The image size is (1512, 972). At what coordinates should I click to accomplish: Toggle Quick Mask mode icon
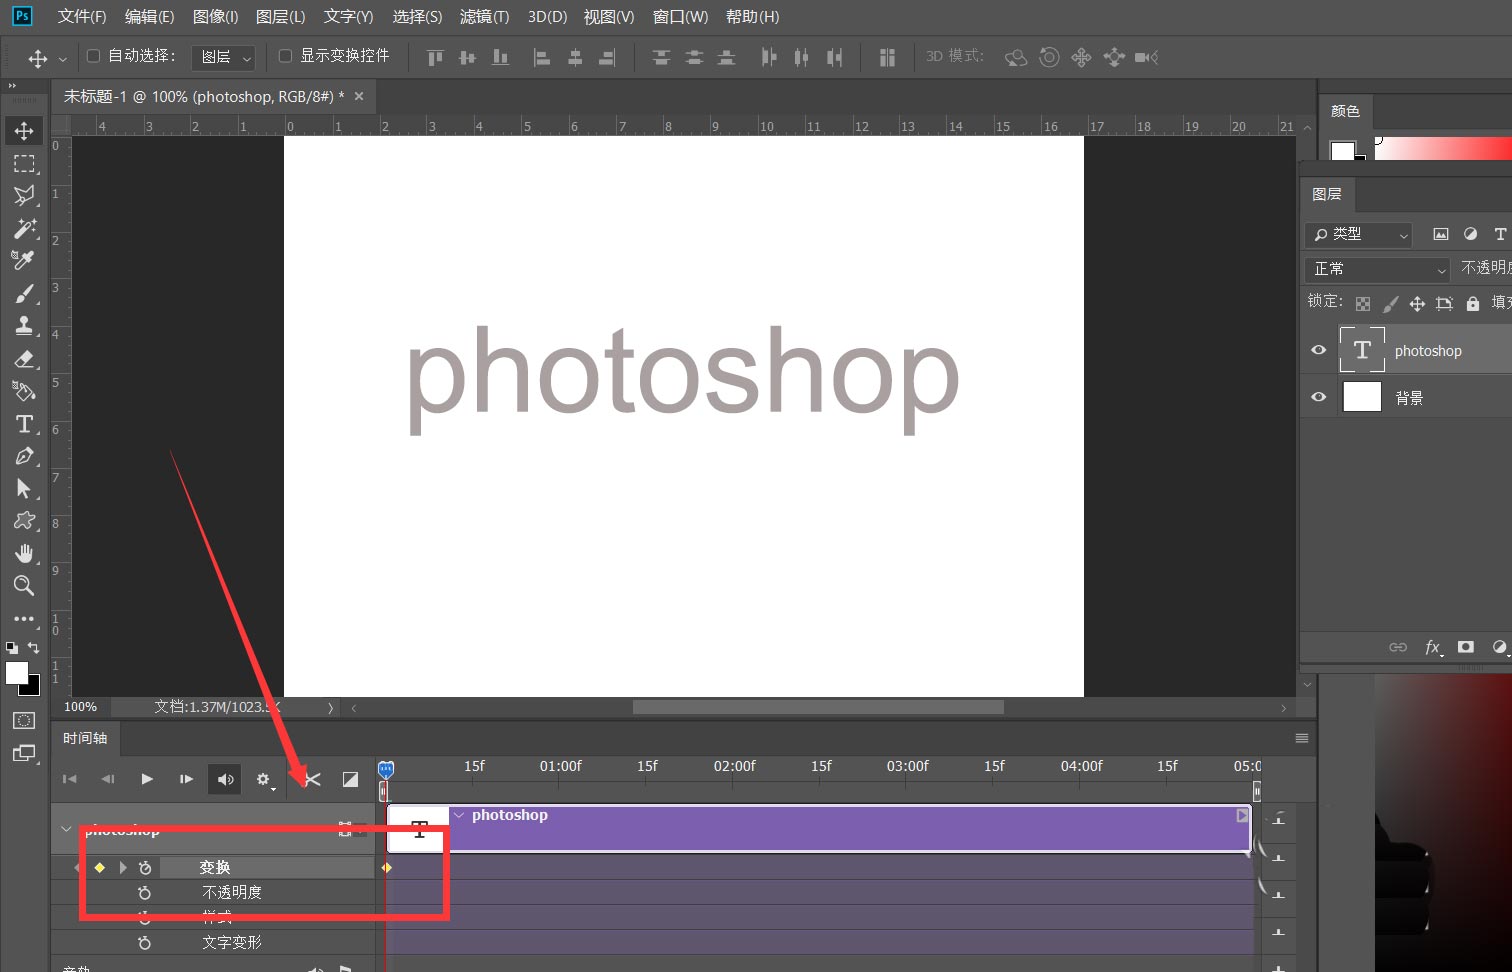[x=24, y=721]
